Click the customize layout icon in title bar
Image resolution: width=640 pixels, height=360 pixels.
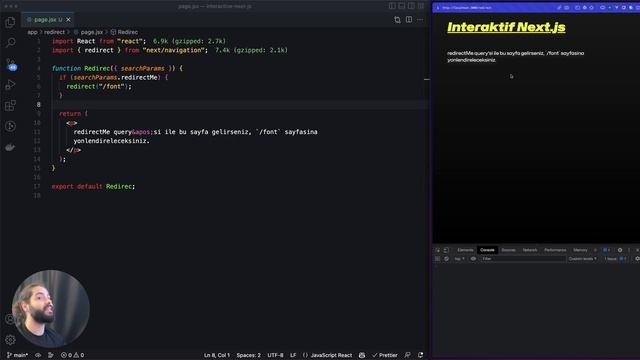[421, 6]
